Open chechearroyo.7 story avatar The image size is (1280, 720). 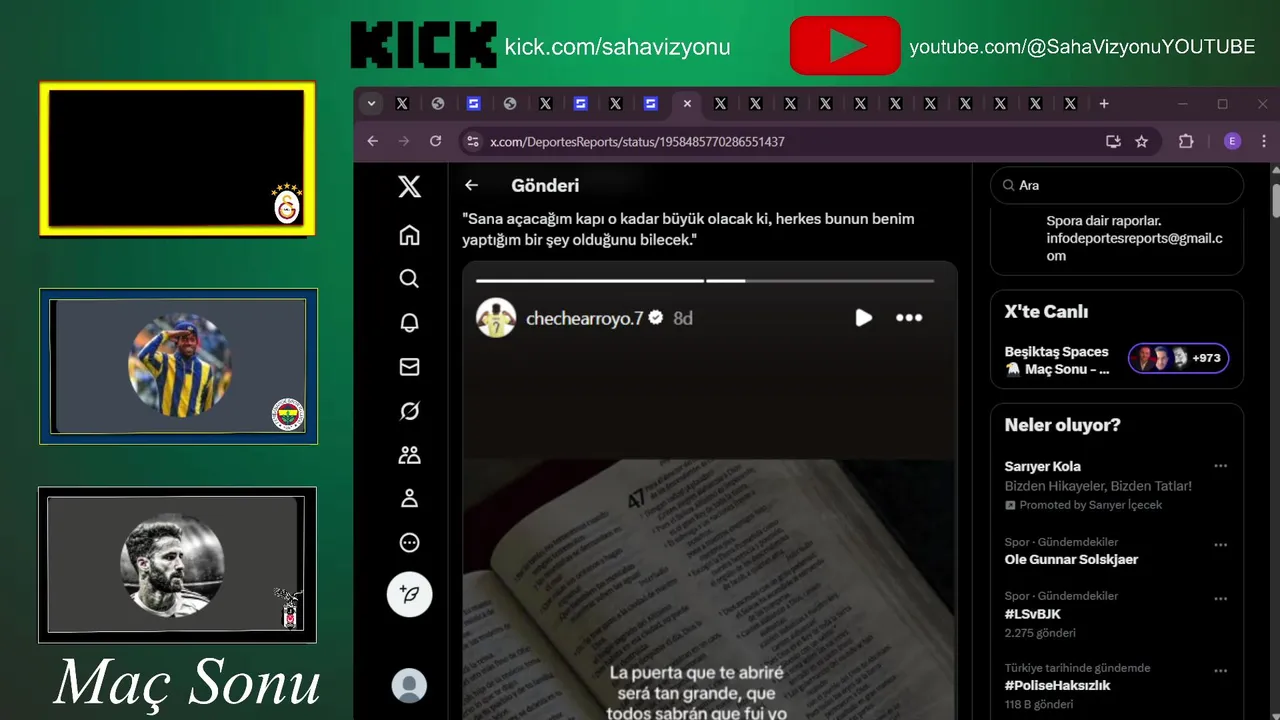(496, 318)
